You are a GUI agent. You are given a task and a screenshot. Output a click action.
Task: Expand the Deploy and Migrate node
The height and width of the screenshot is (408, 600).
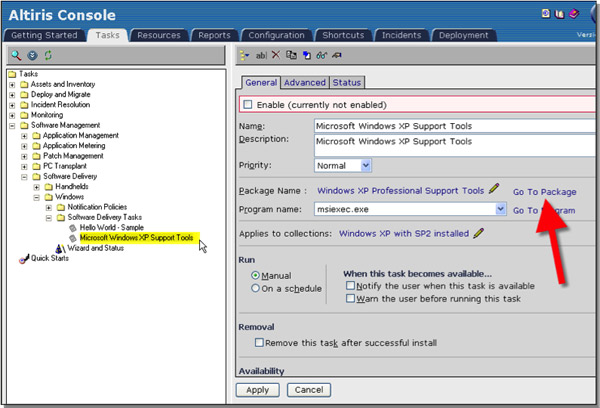pyautogui.click(x=12, y=95)
